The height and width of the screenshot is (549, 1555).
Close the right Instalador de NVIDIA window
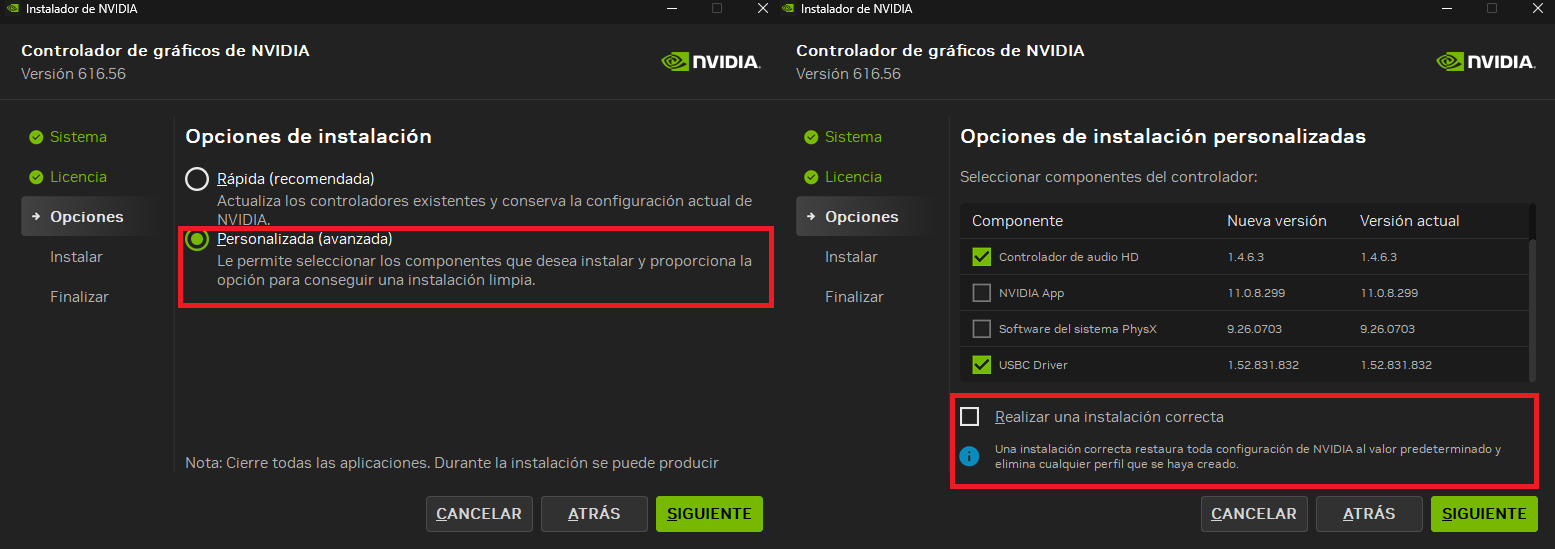pos(1538,8)
